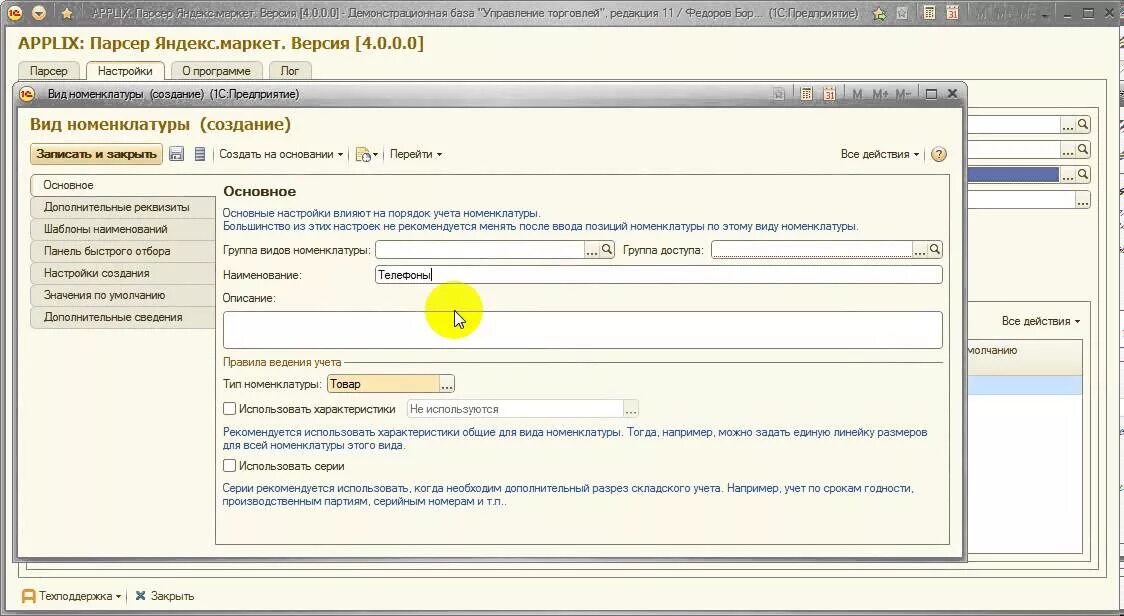Click the ellipsis beside the Не используются field
Screen dimensions: 1124x616
click(630, 409)
